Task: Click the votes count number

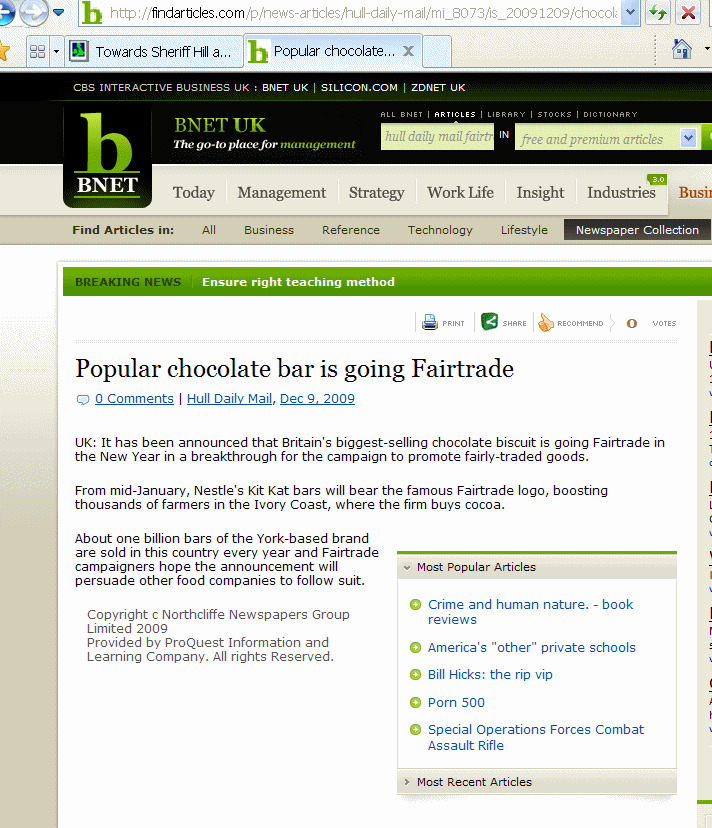Action: 632,323
